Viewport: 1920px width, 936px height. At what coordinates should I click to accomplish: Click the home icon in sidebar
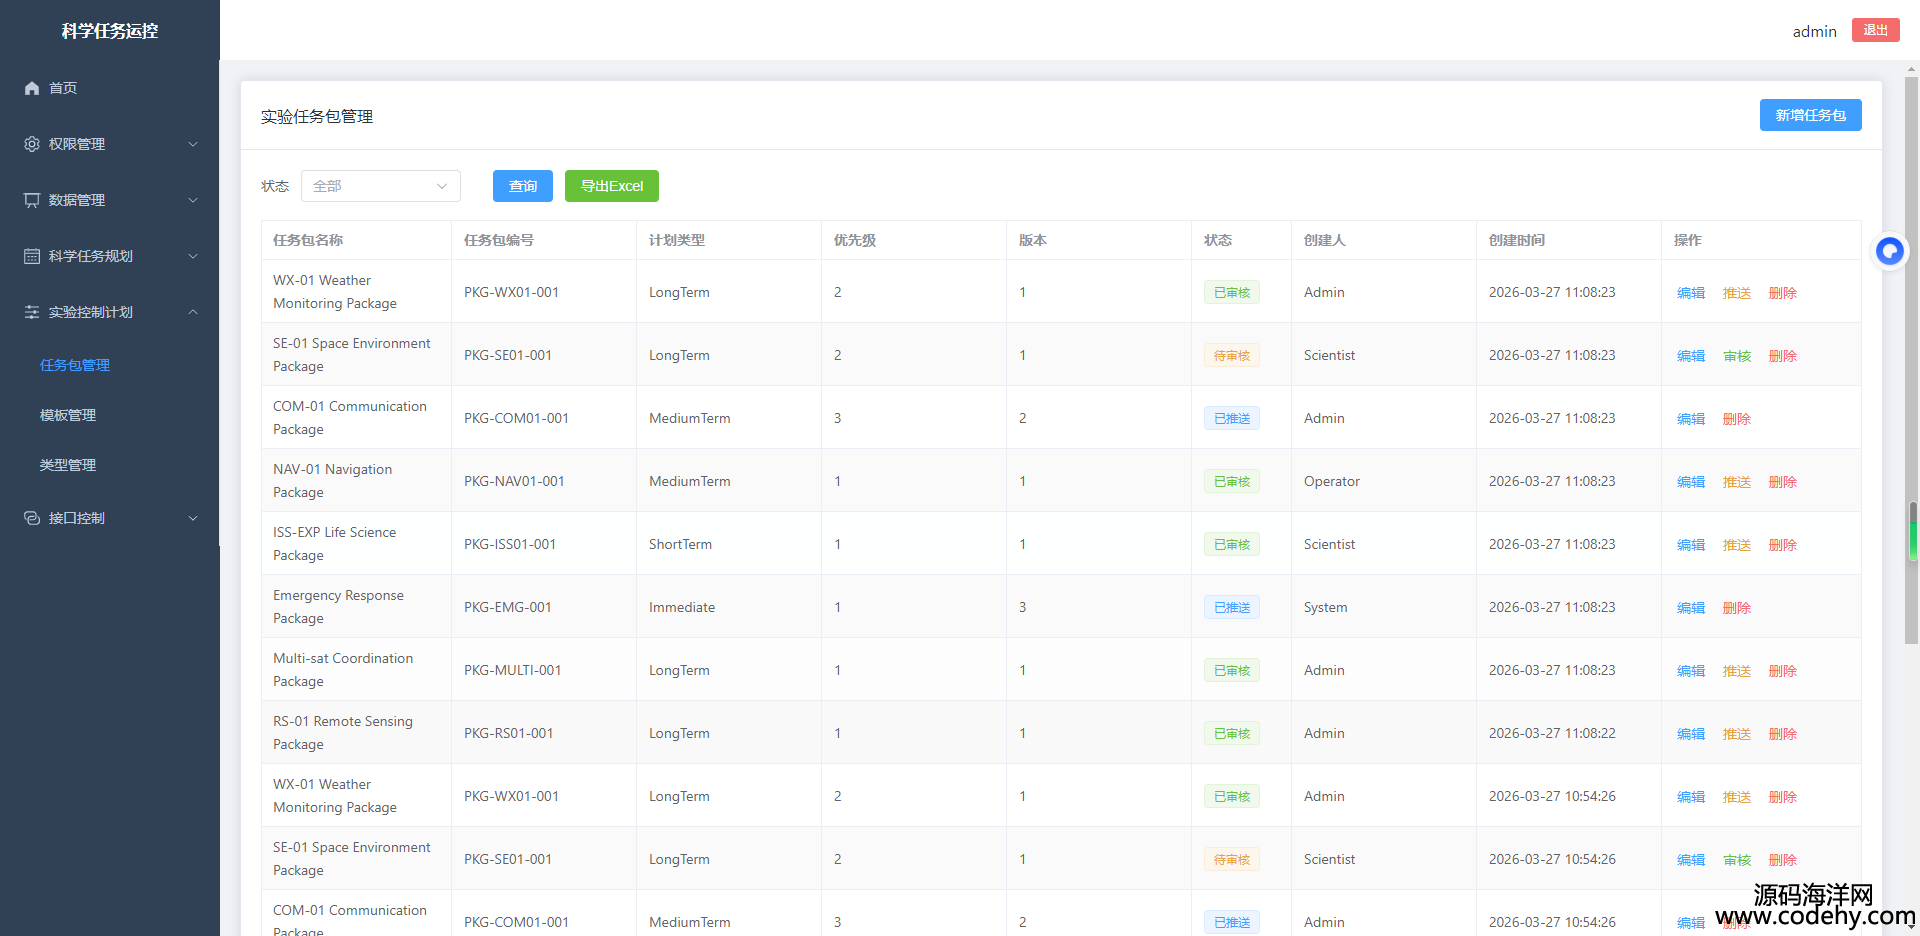32,88
